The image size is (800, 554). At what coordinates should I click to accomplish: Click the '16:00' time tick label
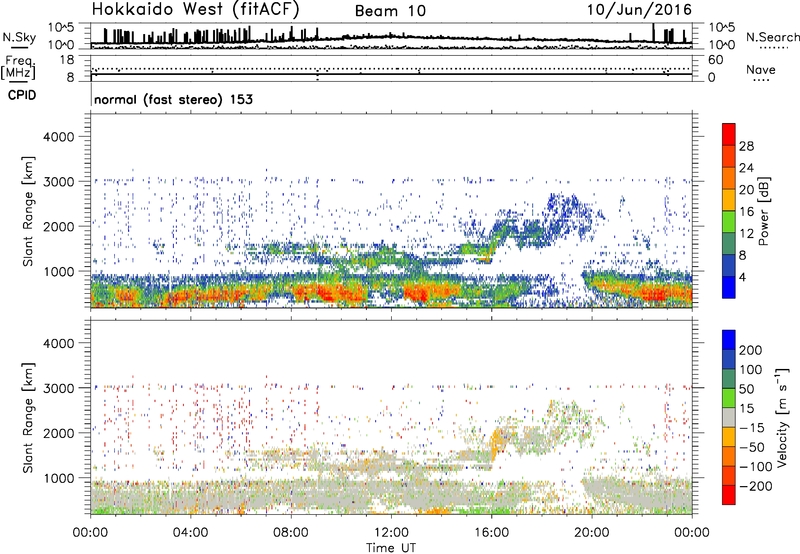coord(491,533)
